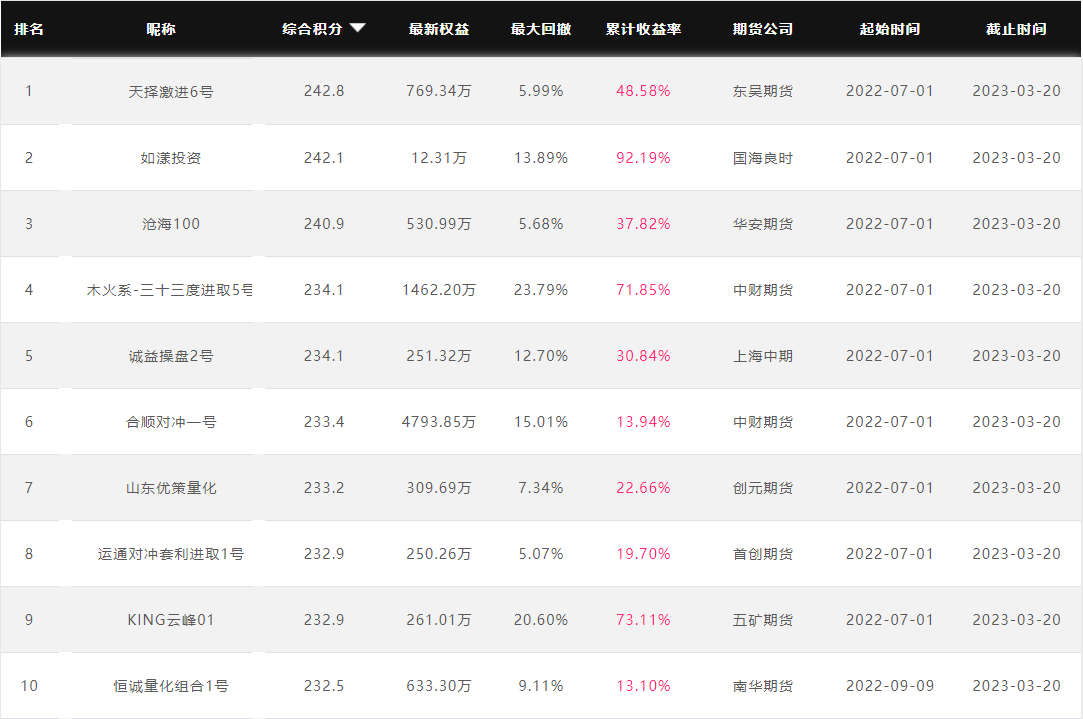Select the score 242.1 cell
Viewport: 1083px width, 719px height.
(x=324, y=157)
